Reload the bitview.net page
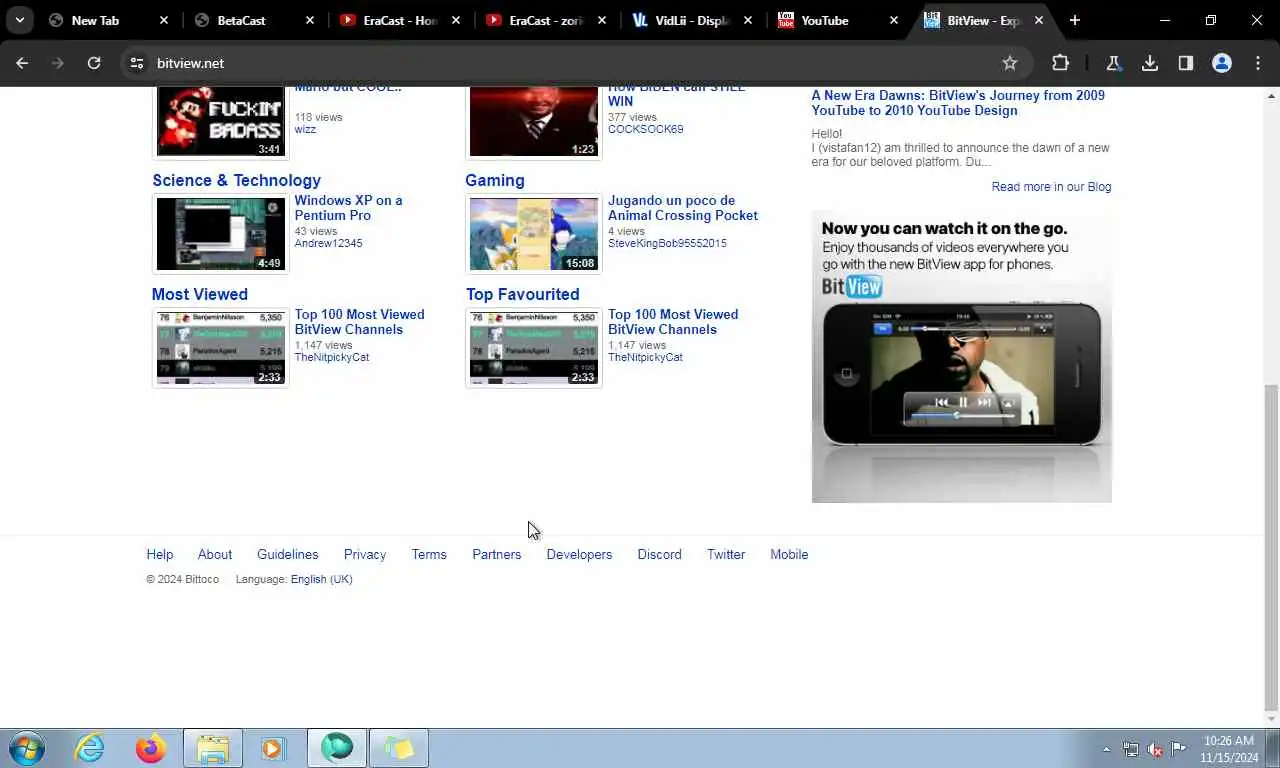 [94, 63]
